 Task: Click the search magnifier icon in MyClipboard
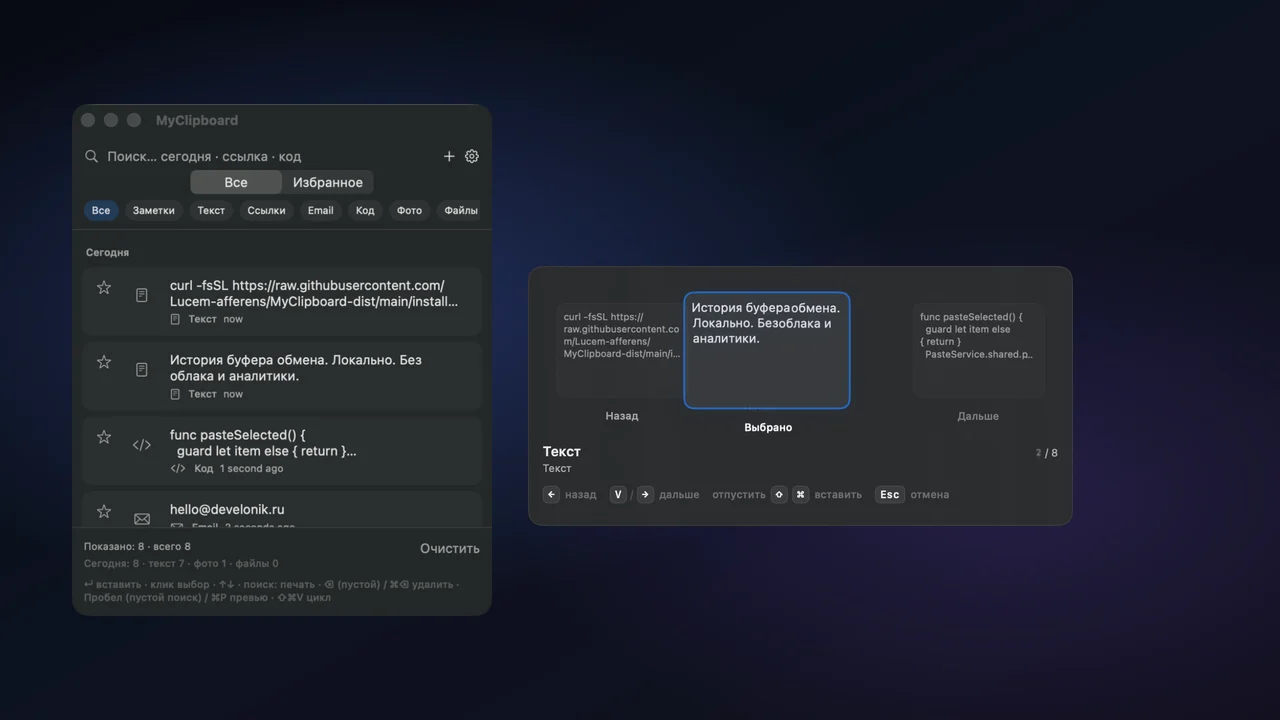coord(91,156)
